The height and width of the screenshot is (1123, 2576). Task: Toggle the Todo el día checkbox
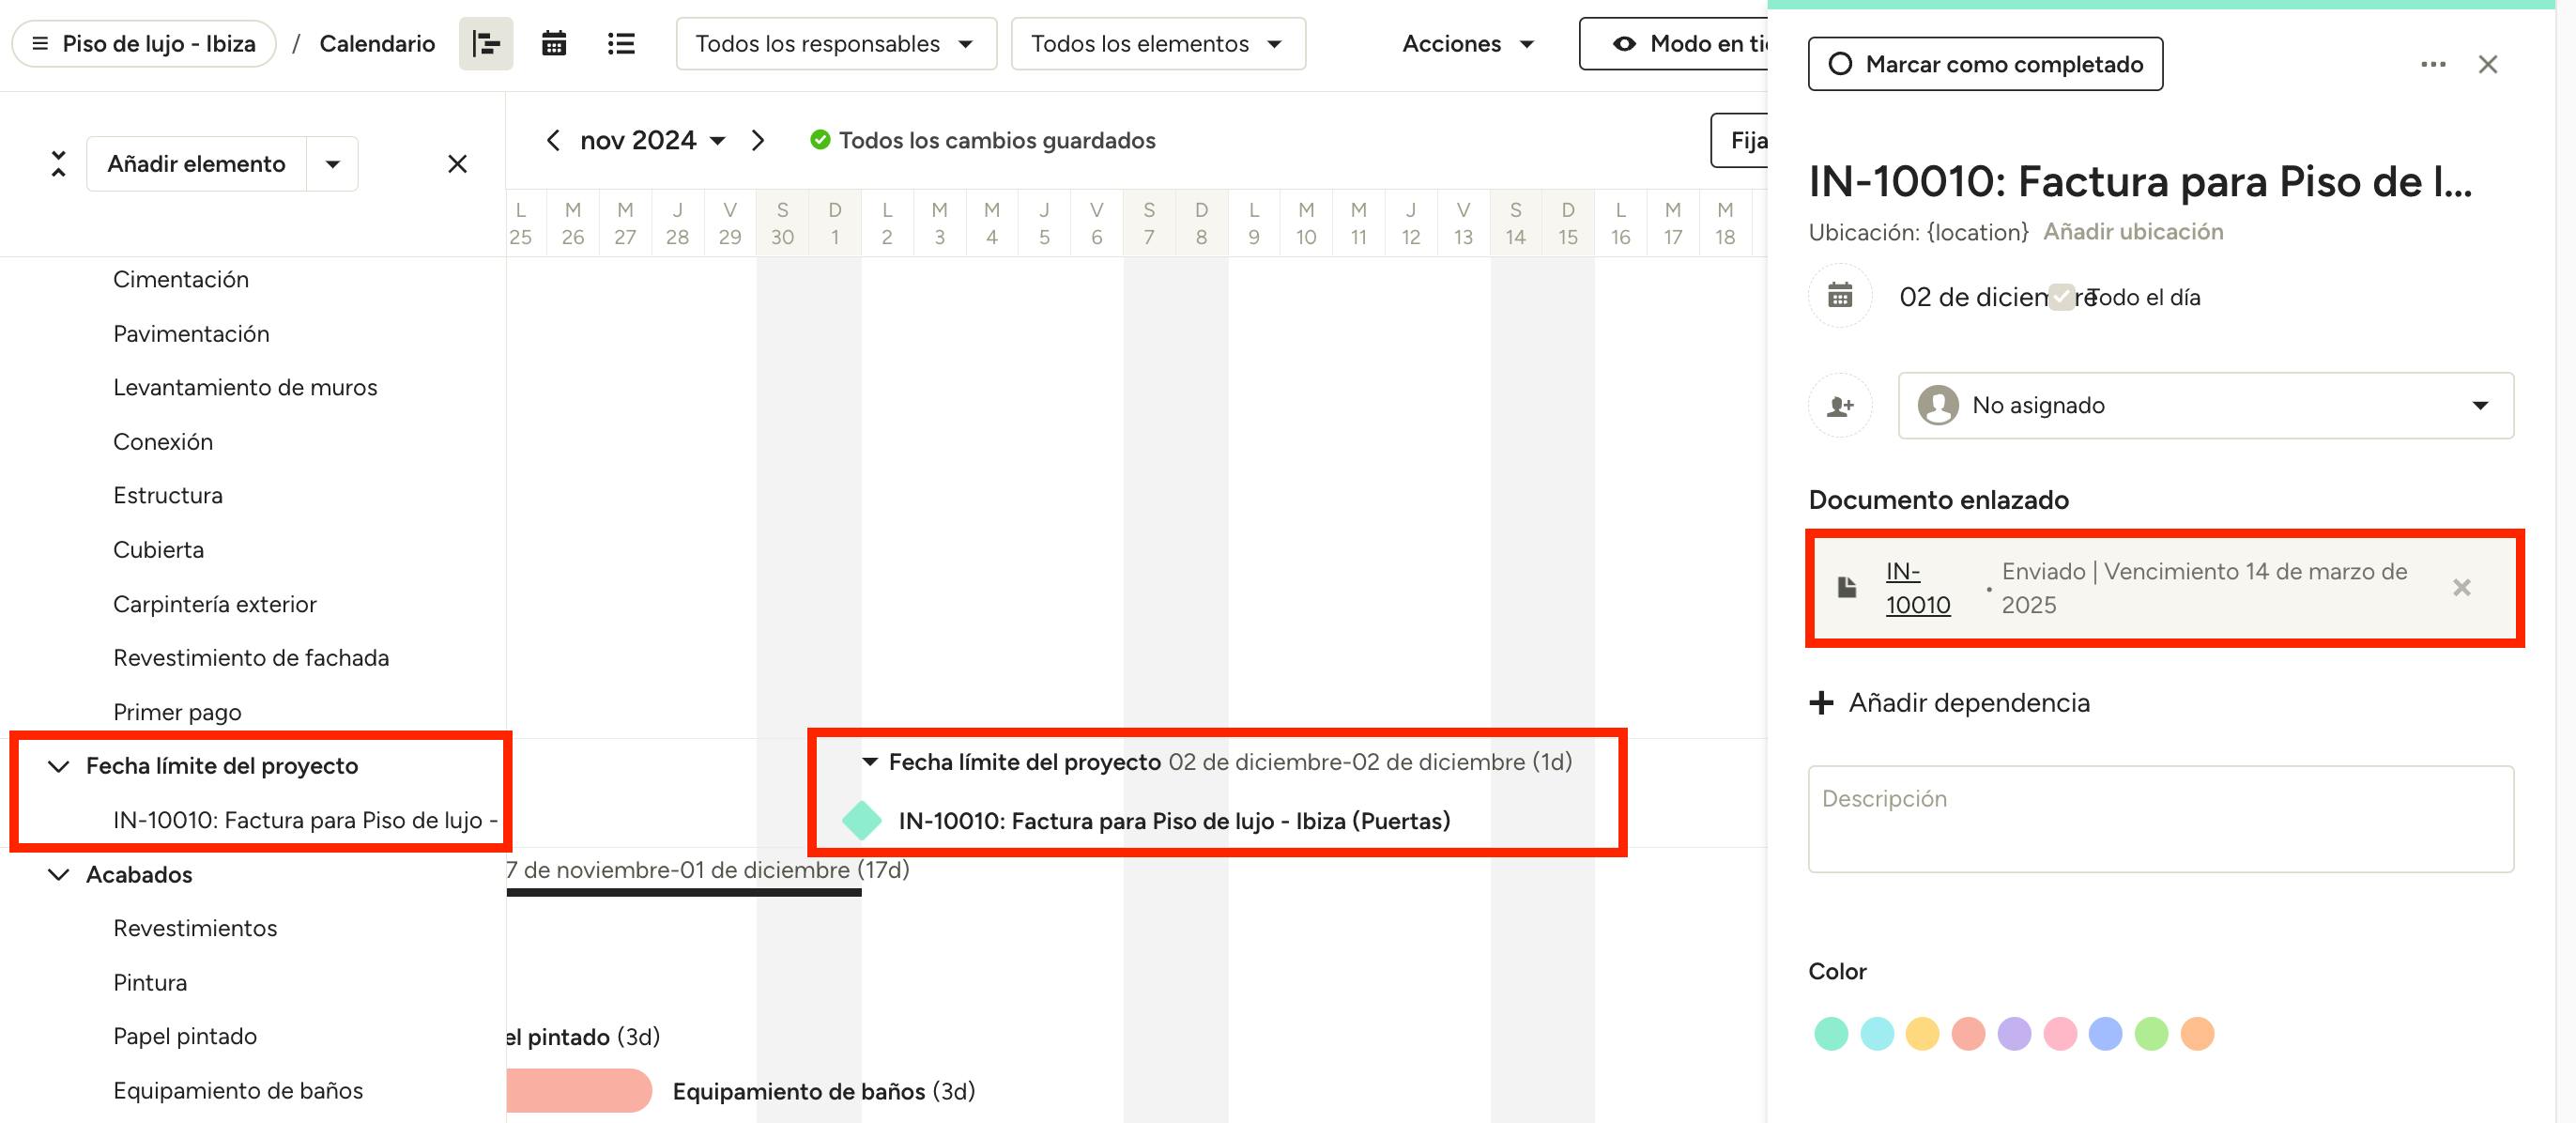coord(2062,297)
